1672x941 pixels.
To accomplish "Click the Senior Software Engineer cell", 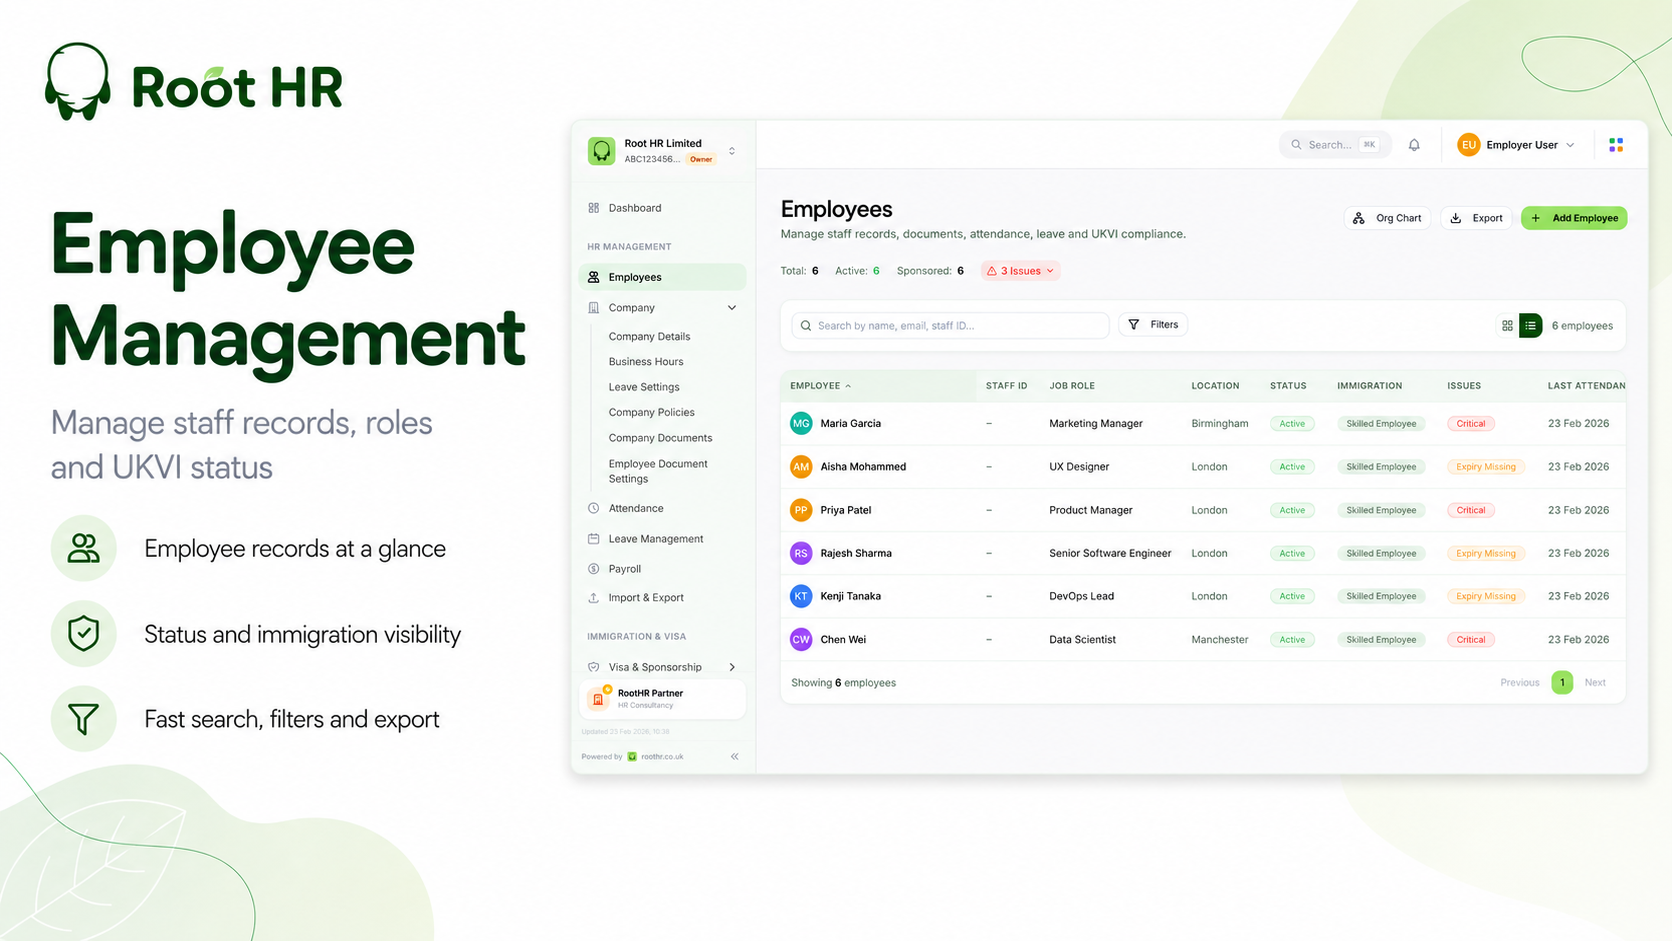I will pos(1110,553).
